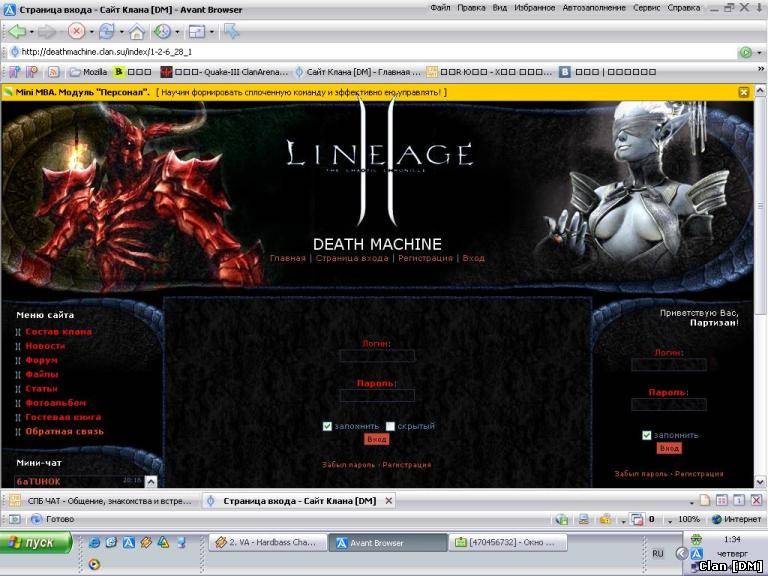Click the red close-all-tabs icon

coord(756,500)
